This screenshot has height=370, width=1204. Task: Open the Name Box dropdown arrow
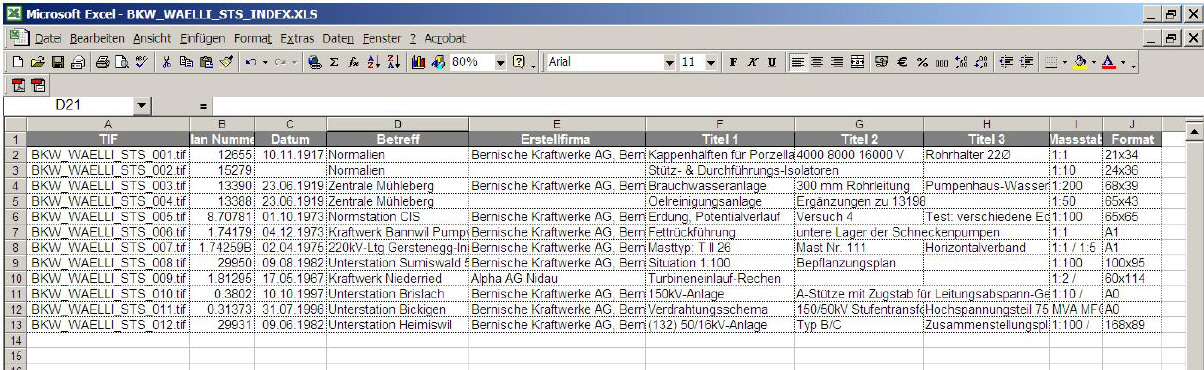pyautogui.click(x=141, y=105)
